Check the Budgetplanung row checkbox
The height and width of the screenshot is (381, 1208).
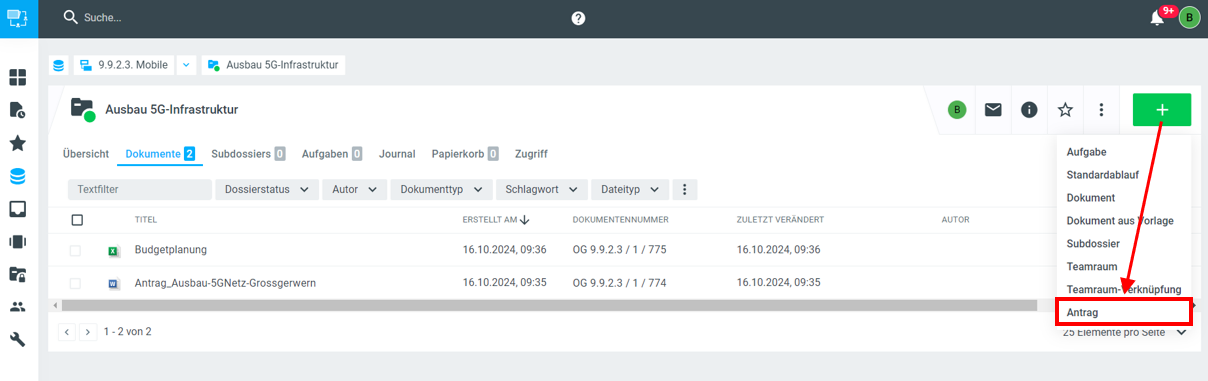tap(75, 250)
